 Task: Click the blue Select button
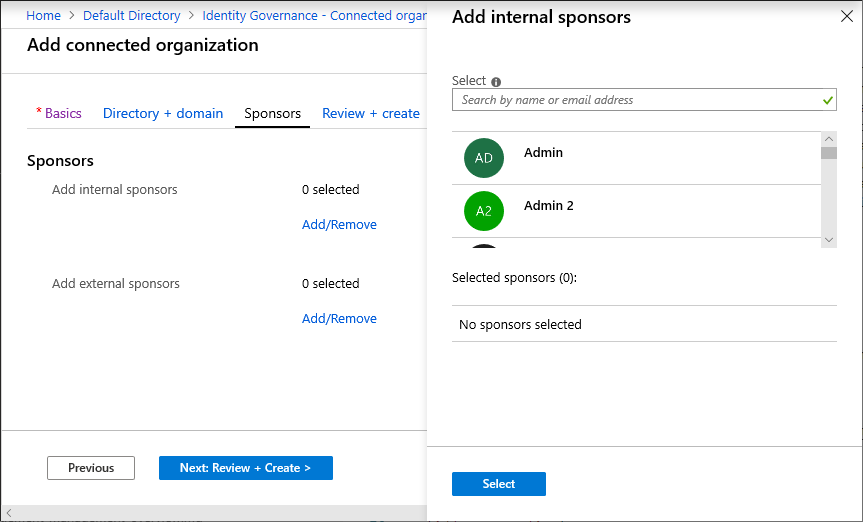[498, 484]
